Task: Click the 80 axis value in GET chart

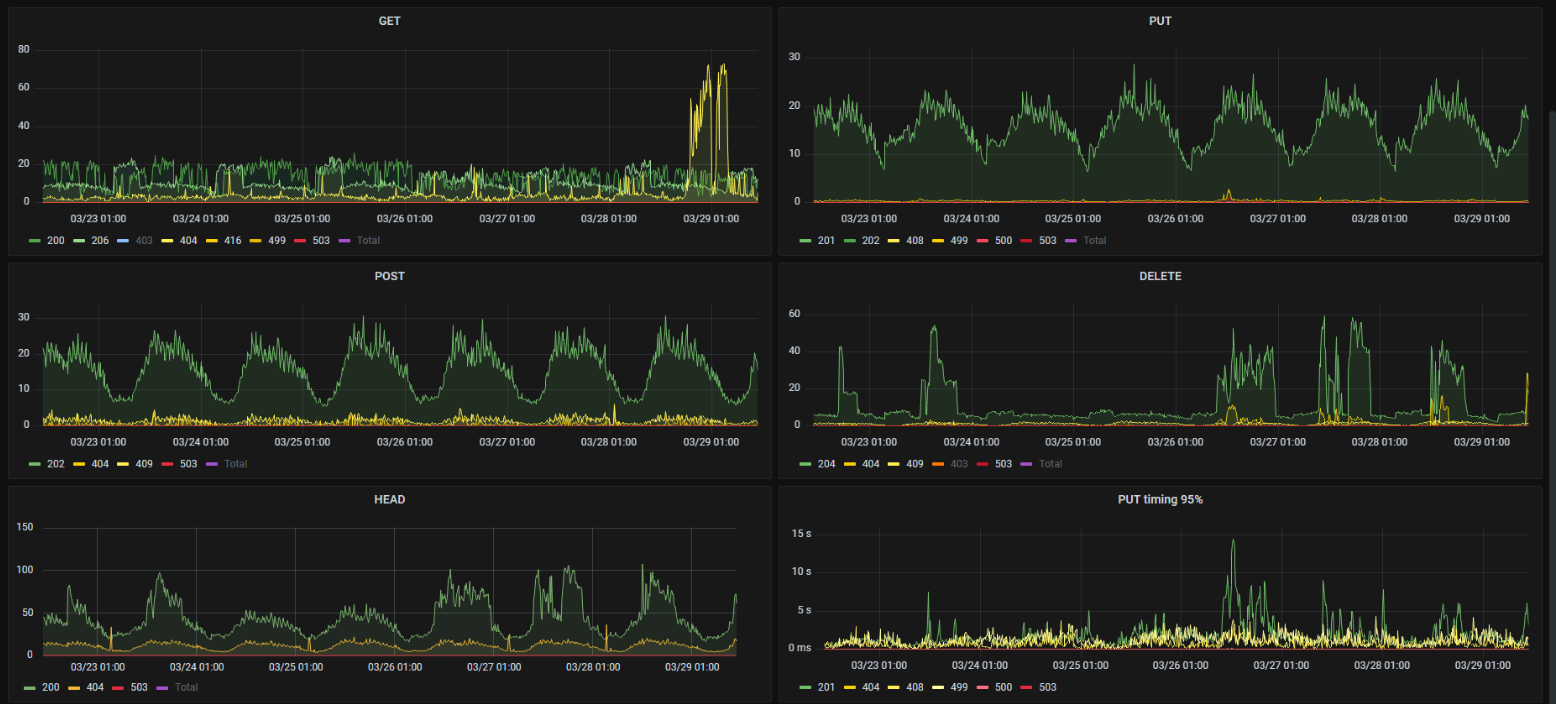Action: (23, 49)
